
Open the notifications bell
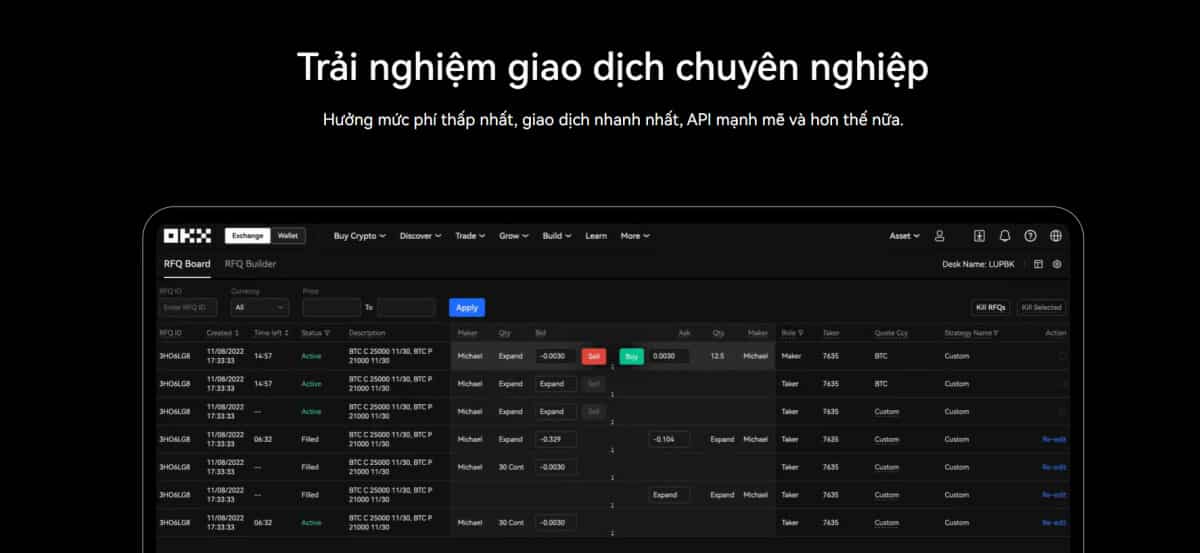[1005, 236]
